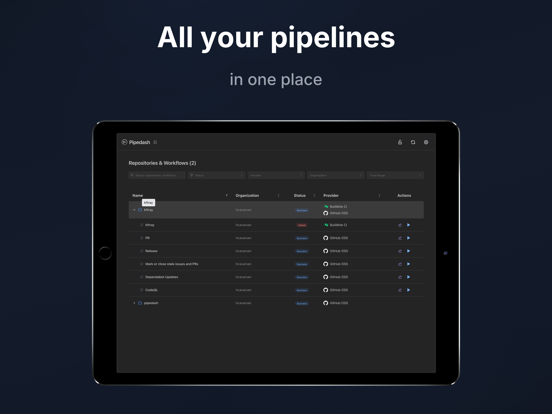Click the folder icon of pipedash repository
The width and height of the screenshot is (552, 414).
pos(140,303)
